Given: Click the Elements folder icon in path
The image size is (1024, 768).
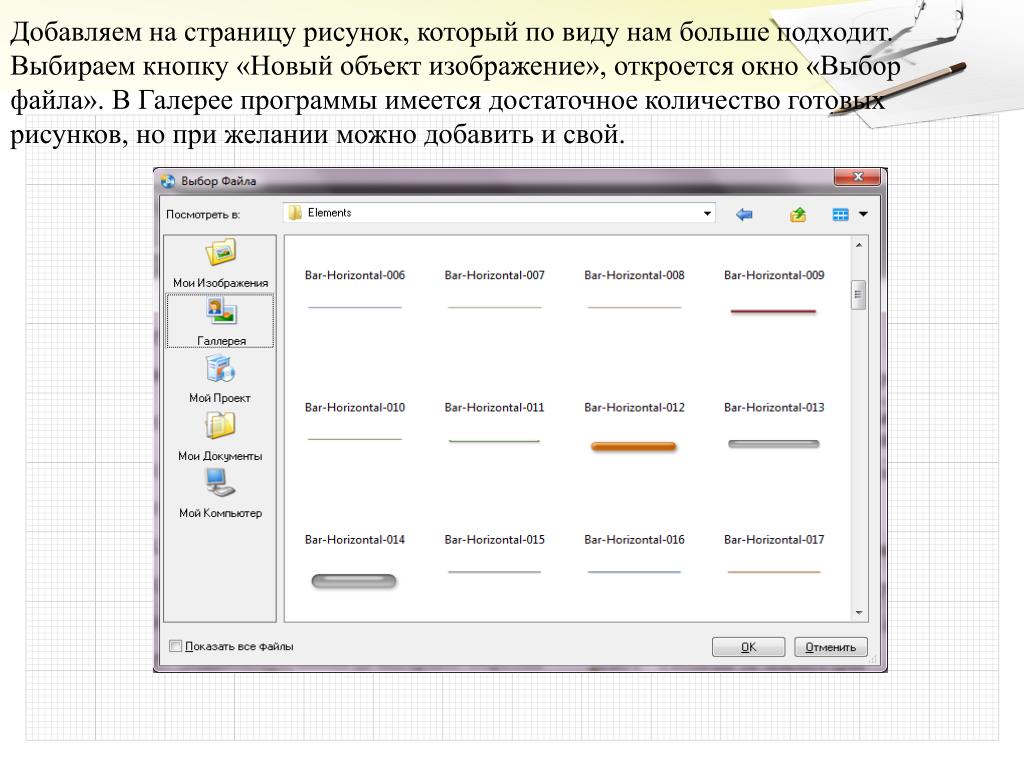Looking at the screenshot, I should [295, 213].
